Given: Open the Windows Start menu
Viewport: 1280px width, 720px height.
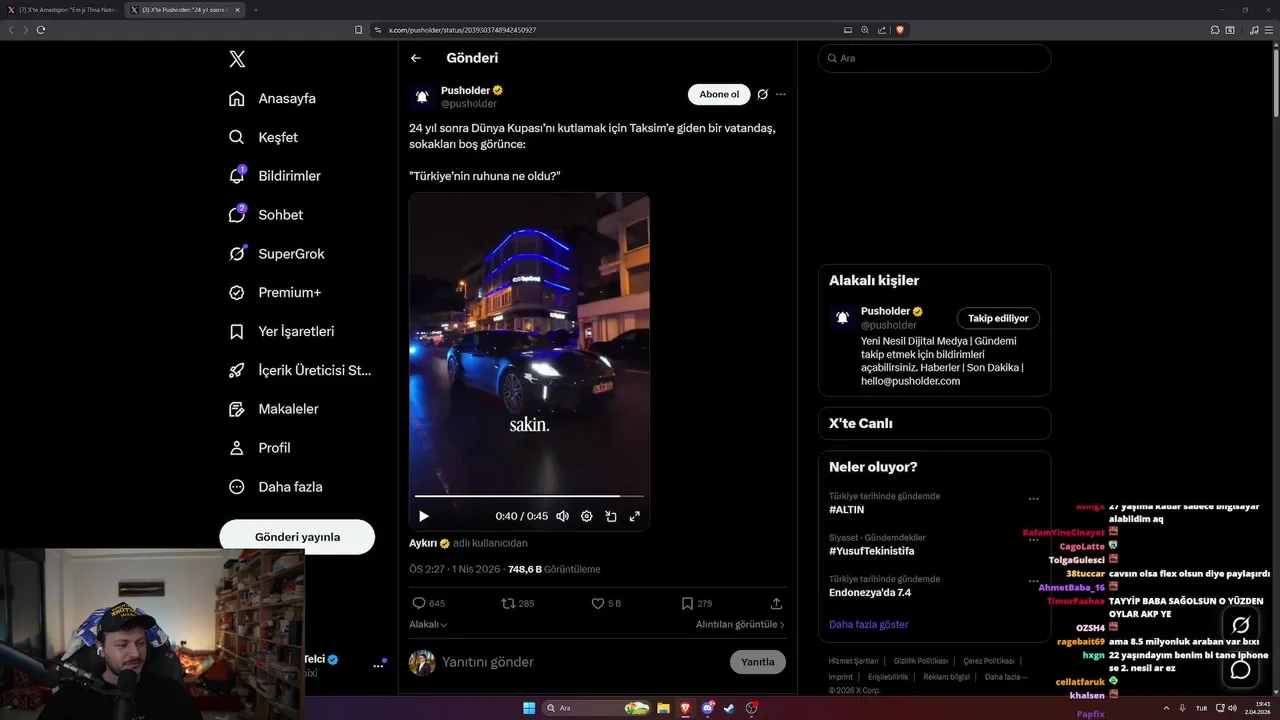Looking at the screenshot, I should (529, 708).
